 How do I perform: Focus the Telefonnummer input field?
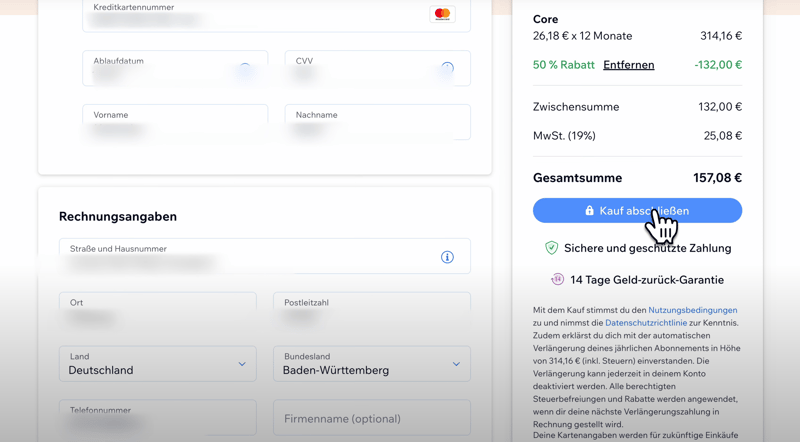point(158,419)
